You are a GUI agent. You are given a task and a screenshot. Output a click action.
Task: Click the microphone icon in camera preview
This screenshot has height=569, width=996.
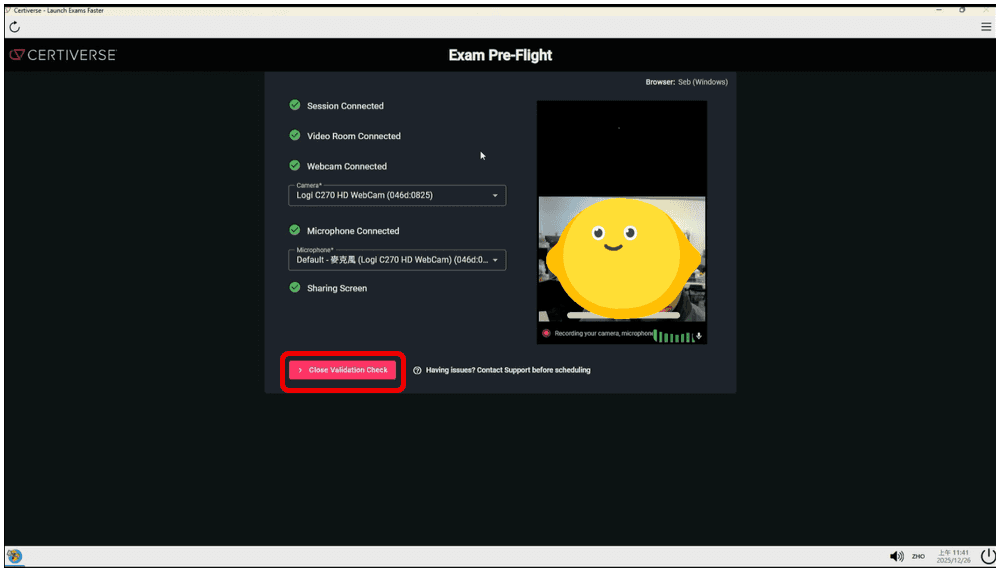pos(699,336)
